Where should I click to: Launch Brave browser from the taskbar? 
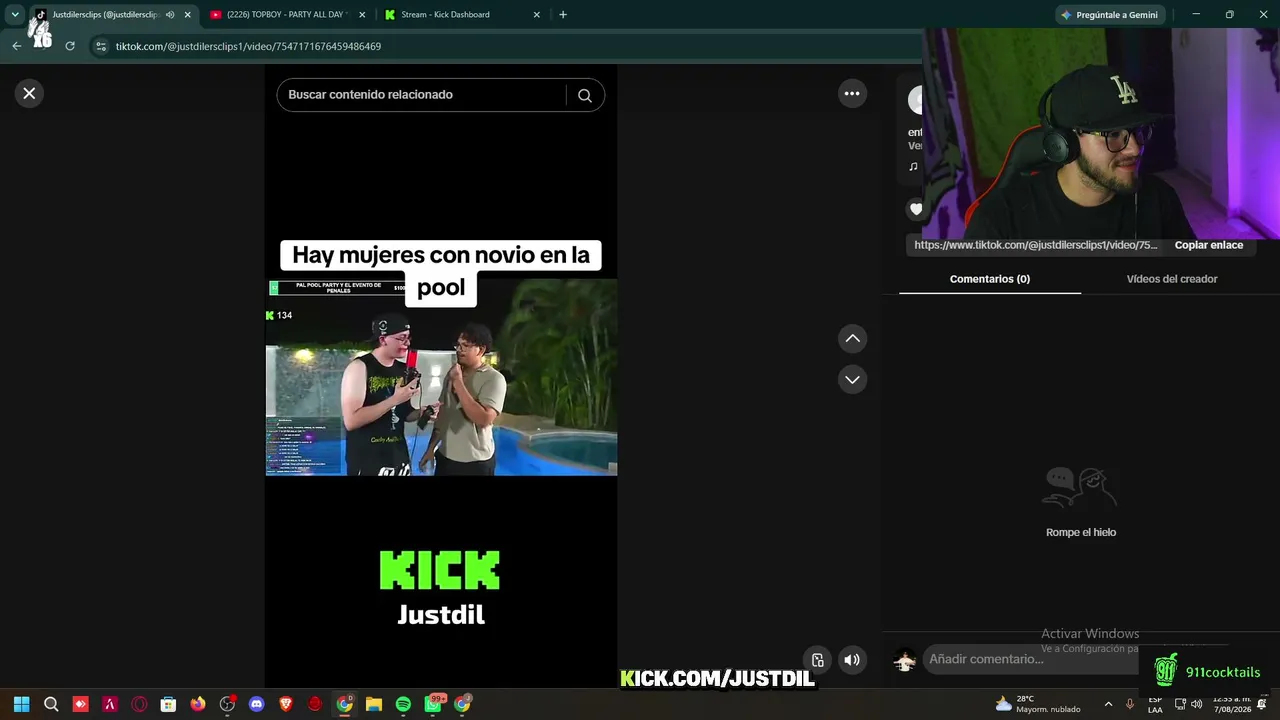click(286, 704)
